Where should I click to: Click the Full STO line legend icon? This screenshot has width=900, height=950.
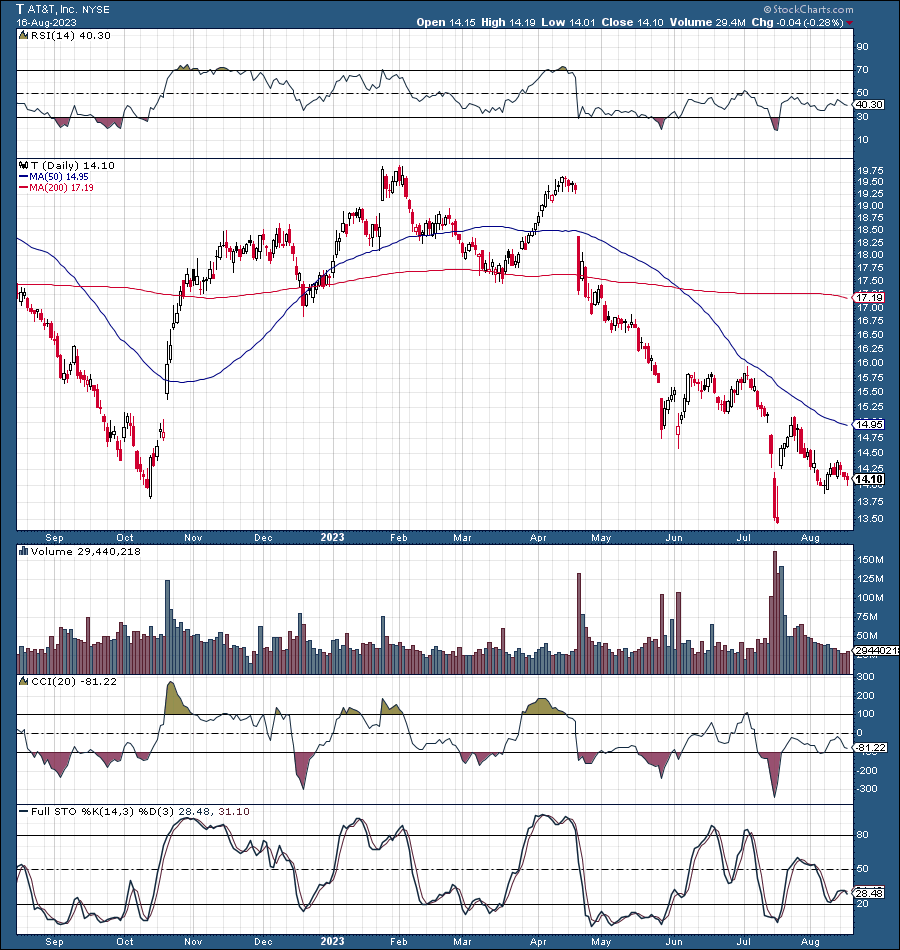24,811
